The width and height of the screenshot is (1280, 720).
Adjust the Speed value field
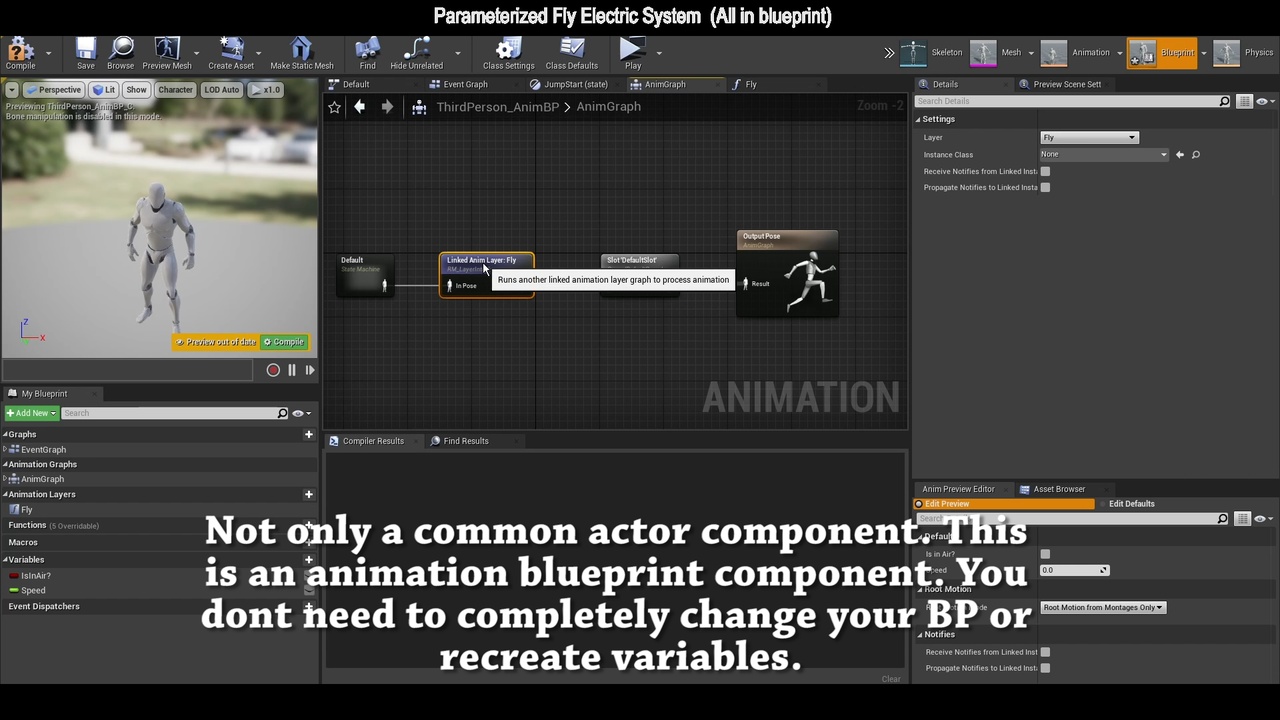[1075, 570]
